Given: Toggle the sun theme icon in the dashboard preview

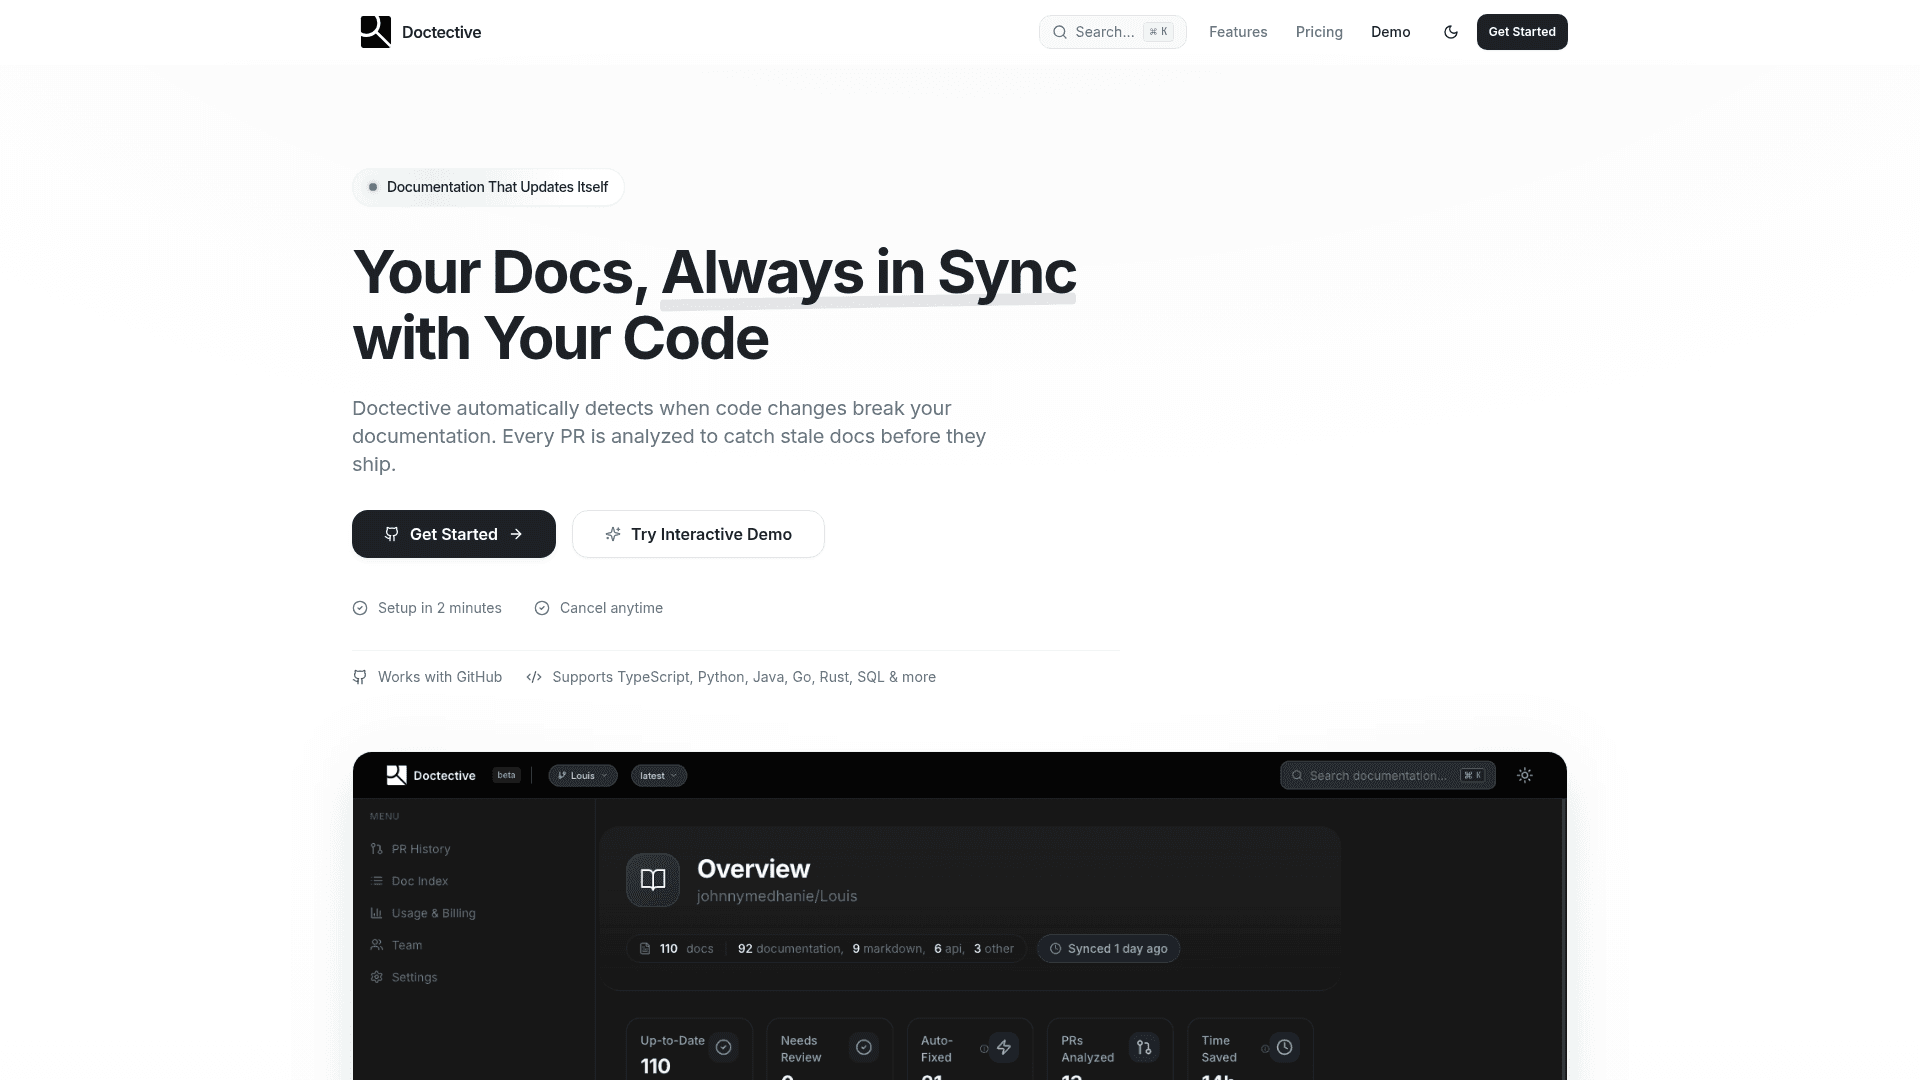Looking at the screenshot, I should [1524, 775].
